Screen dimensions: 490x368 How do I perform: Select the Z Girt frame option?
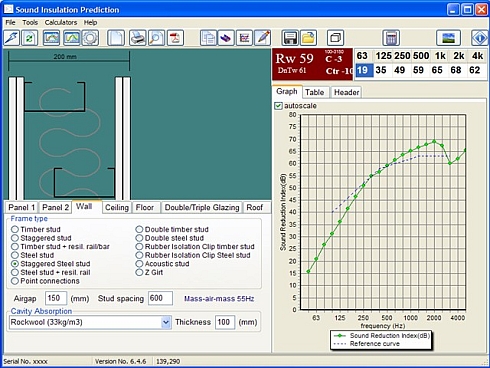point(139,272)
